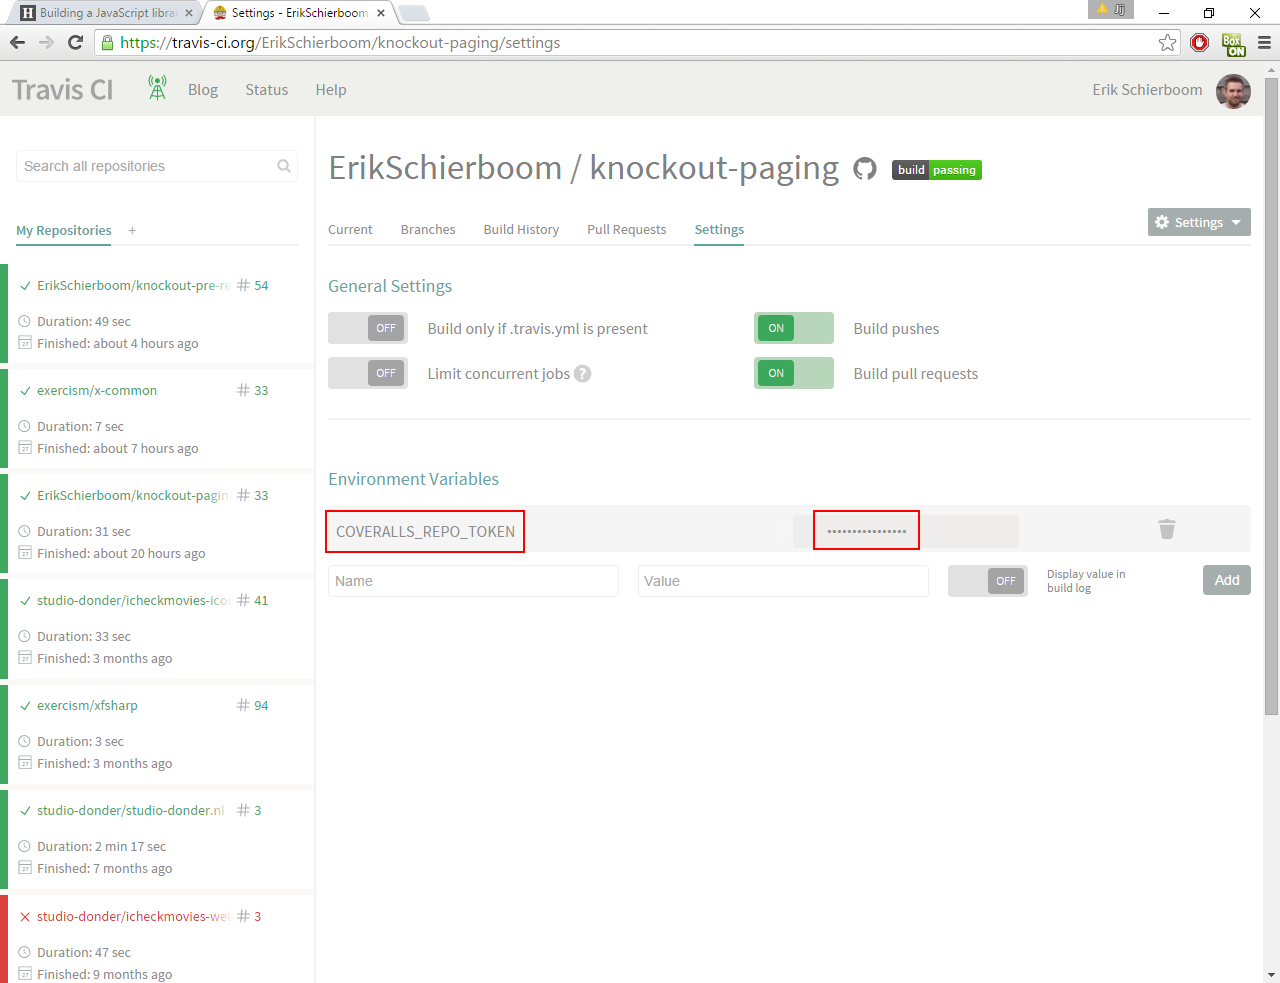Delete COVERALLS_REPO_TOKEN with trash icon

point(1167,529)
